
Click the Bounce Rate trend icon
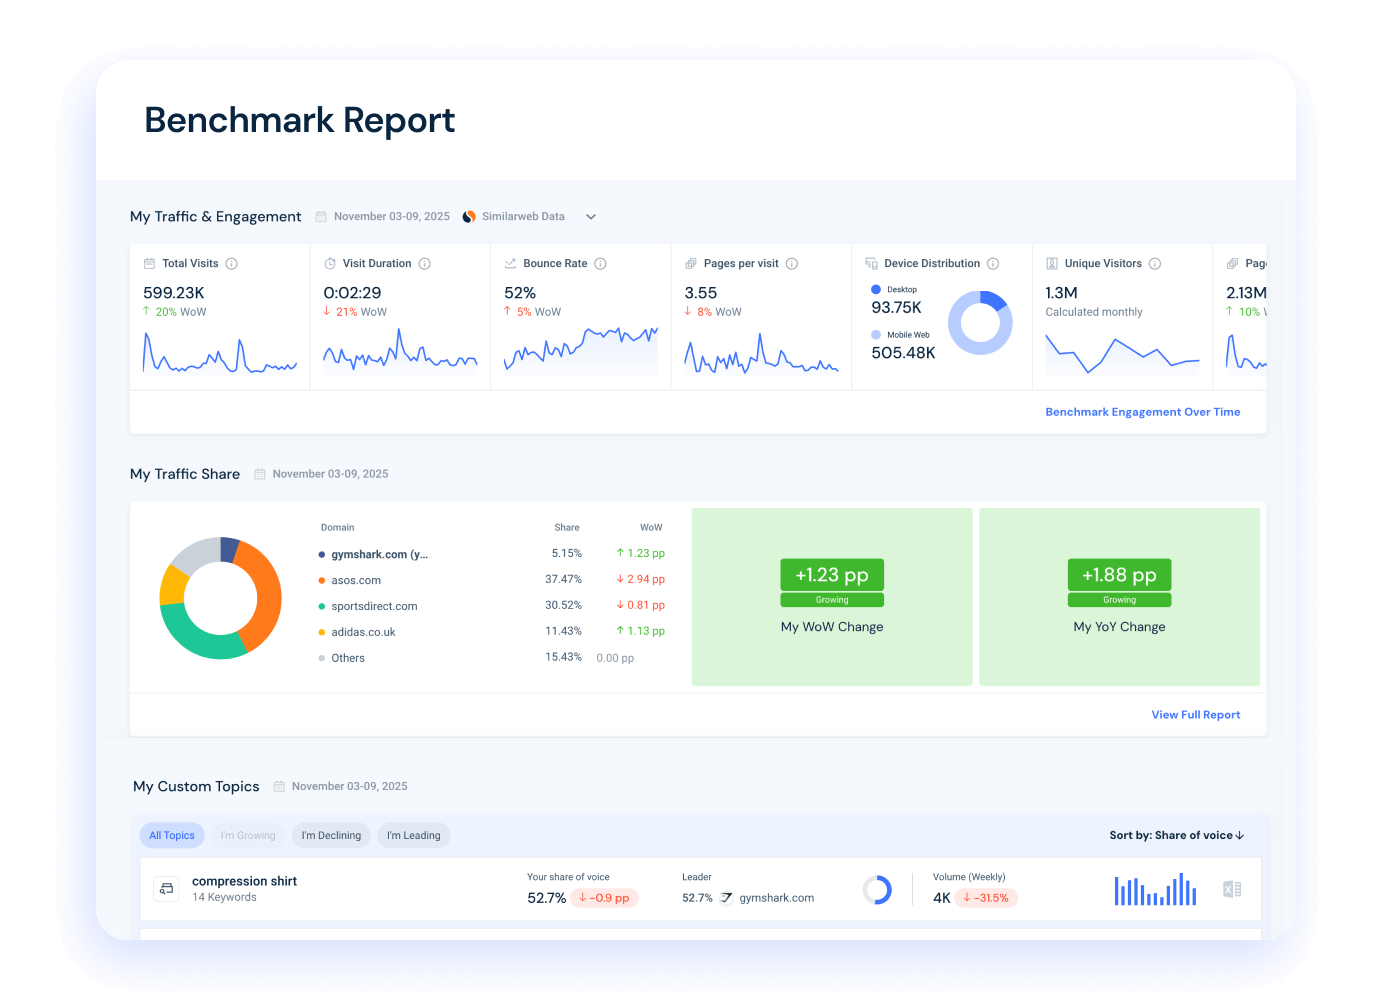click(x=508, y=263)
